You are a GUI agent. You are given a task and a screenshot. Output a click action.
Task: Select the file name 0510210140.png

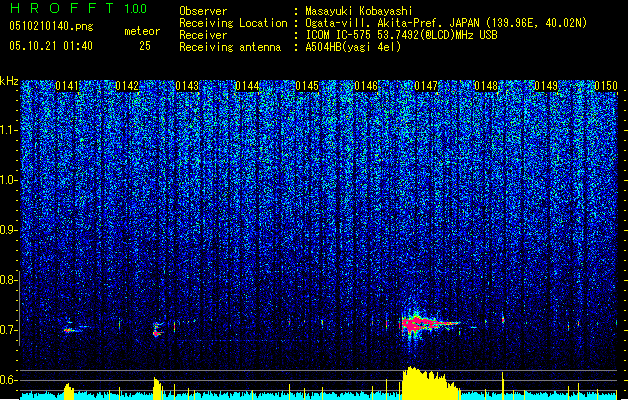(51, 26)
